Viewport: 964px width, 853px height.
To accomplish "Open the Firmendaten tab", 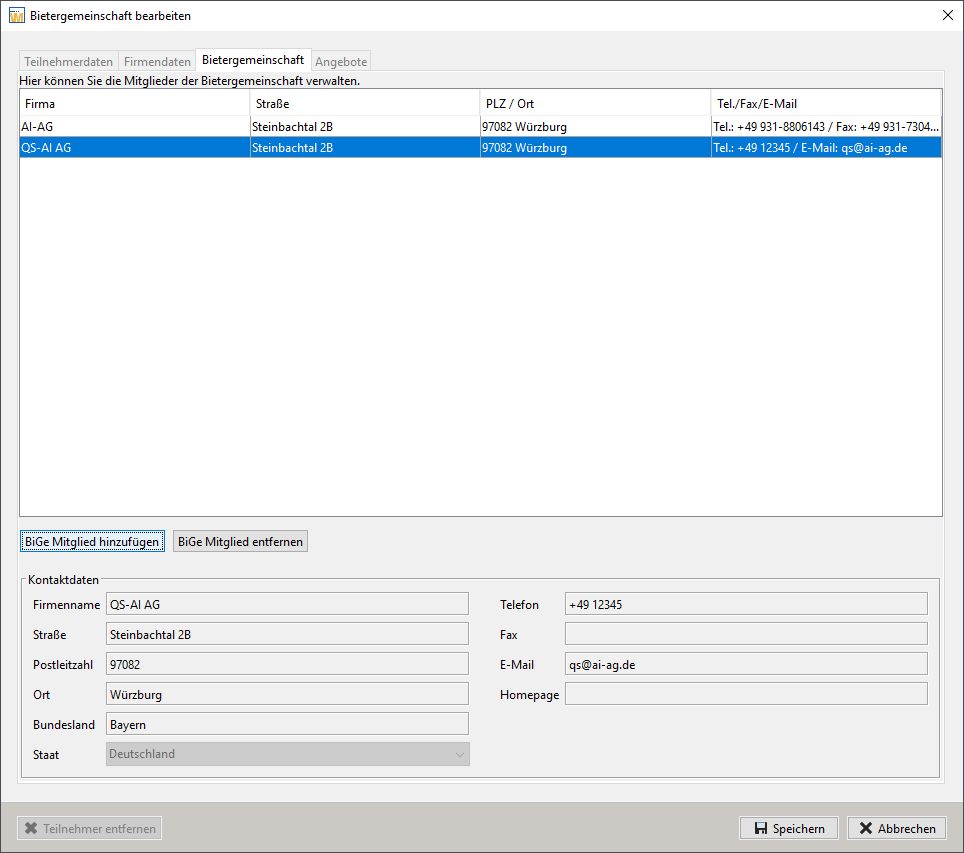I will (157, 61).
